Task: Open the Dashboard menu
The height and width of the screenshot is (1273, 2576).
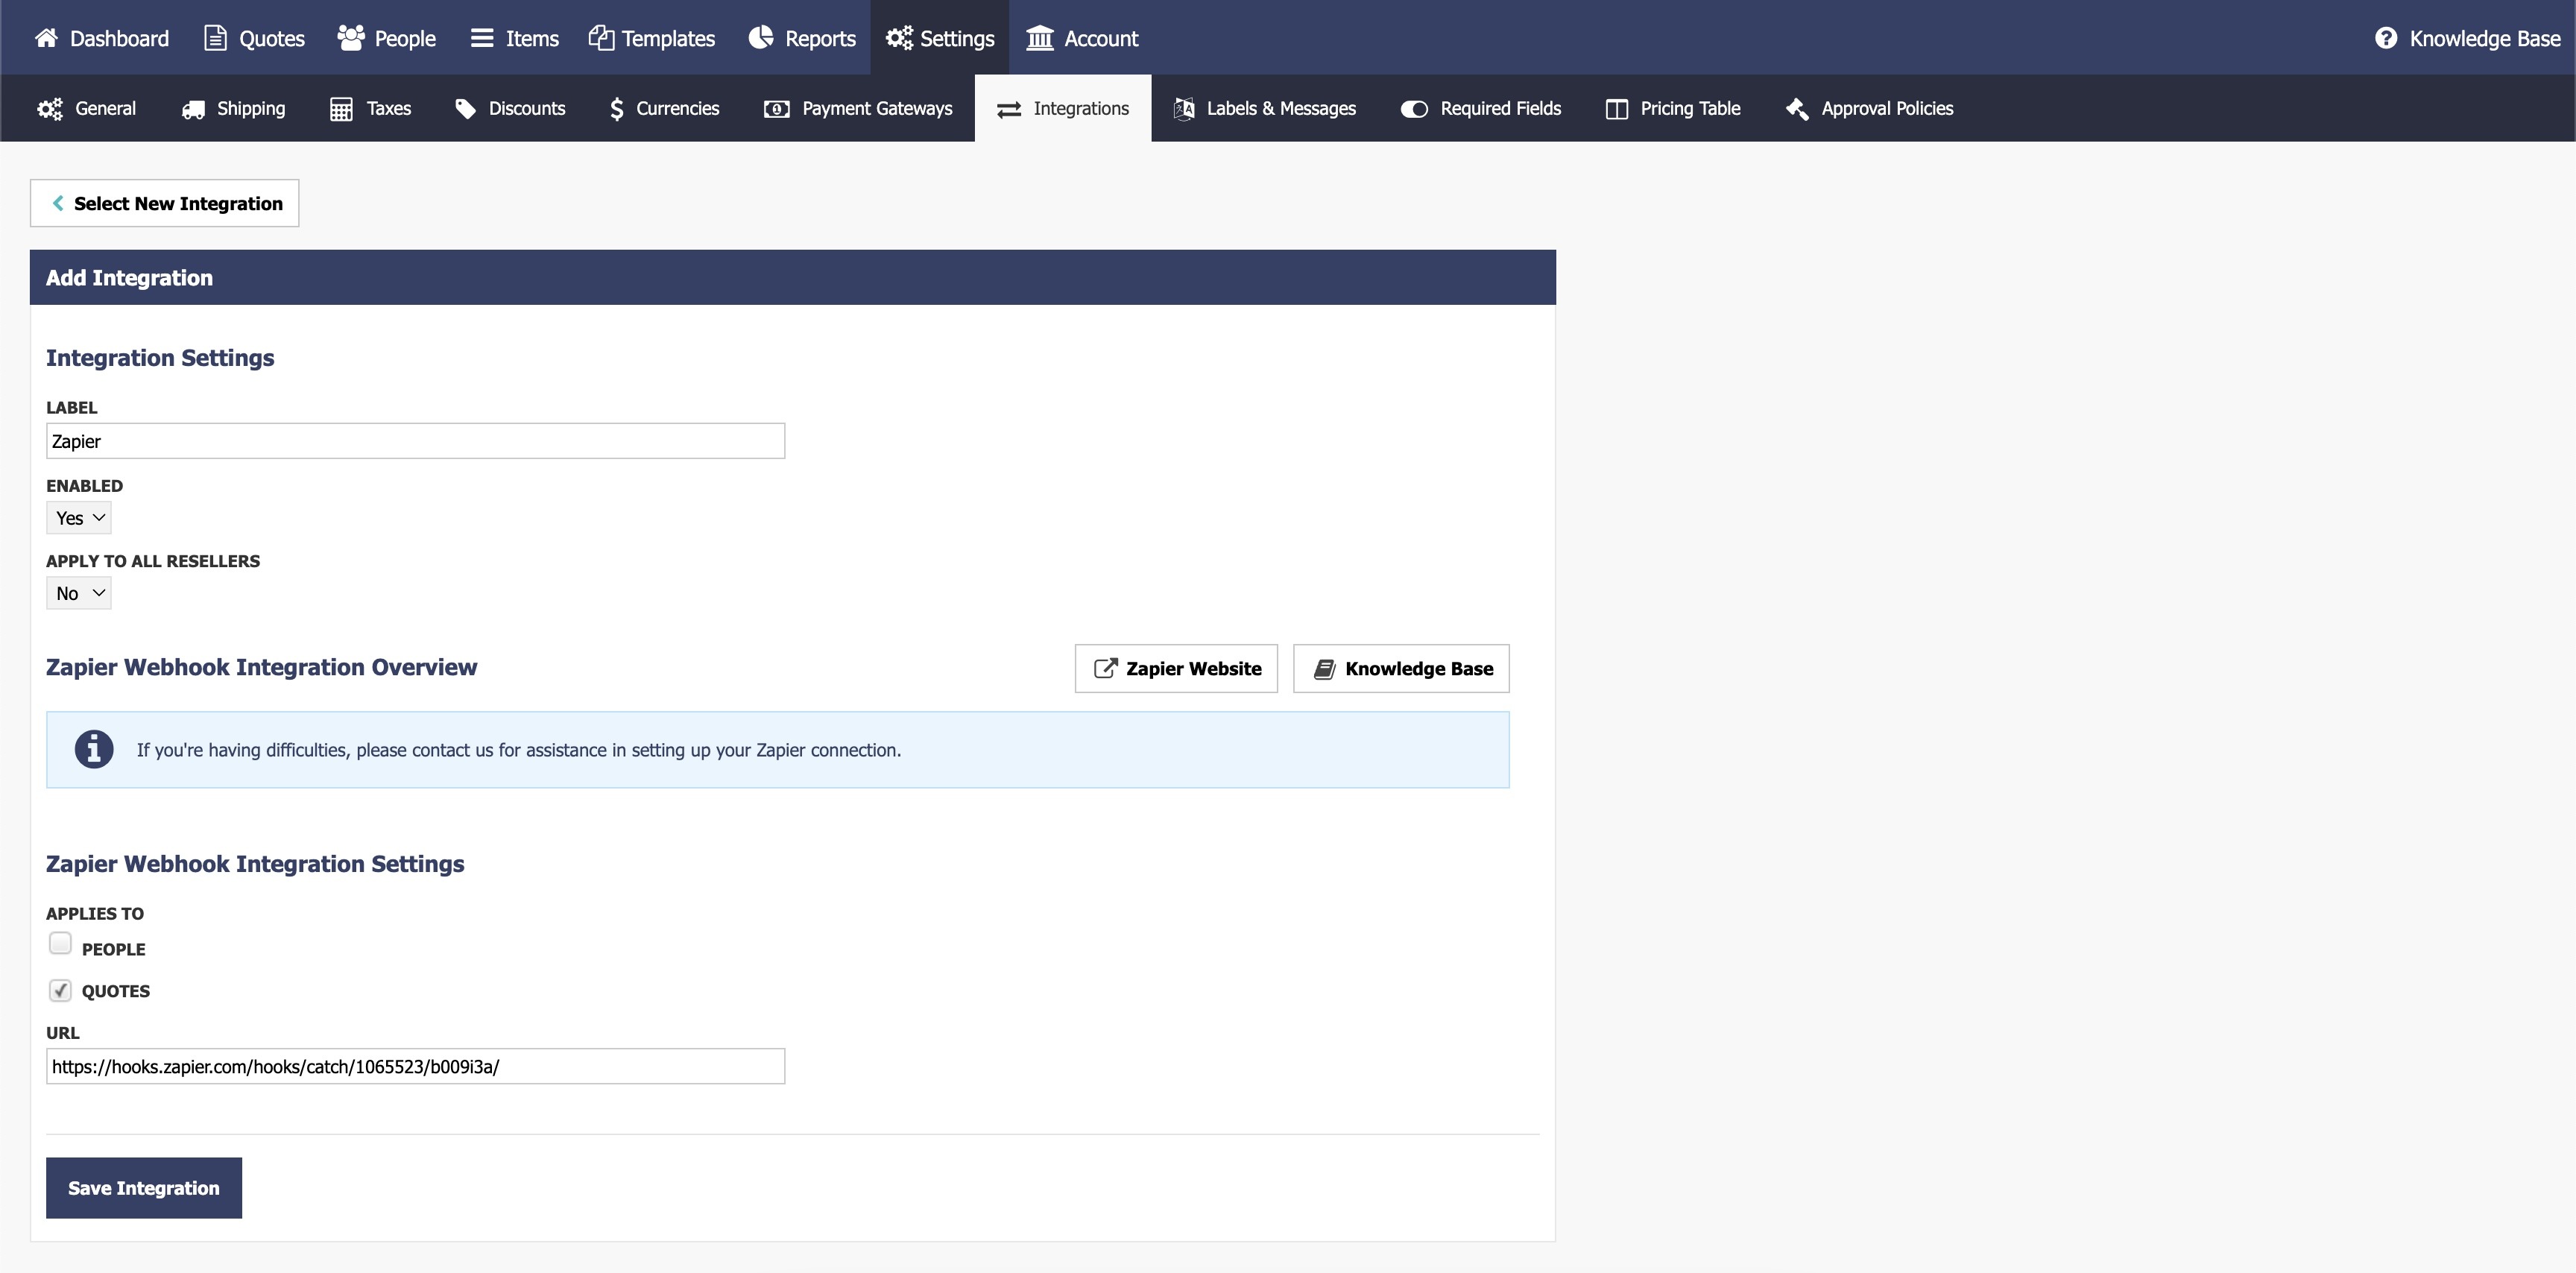Action: pos(101,38)
